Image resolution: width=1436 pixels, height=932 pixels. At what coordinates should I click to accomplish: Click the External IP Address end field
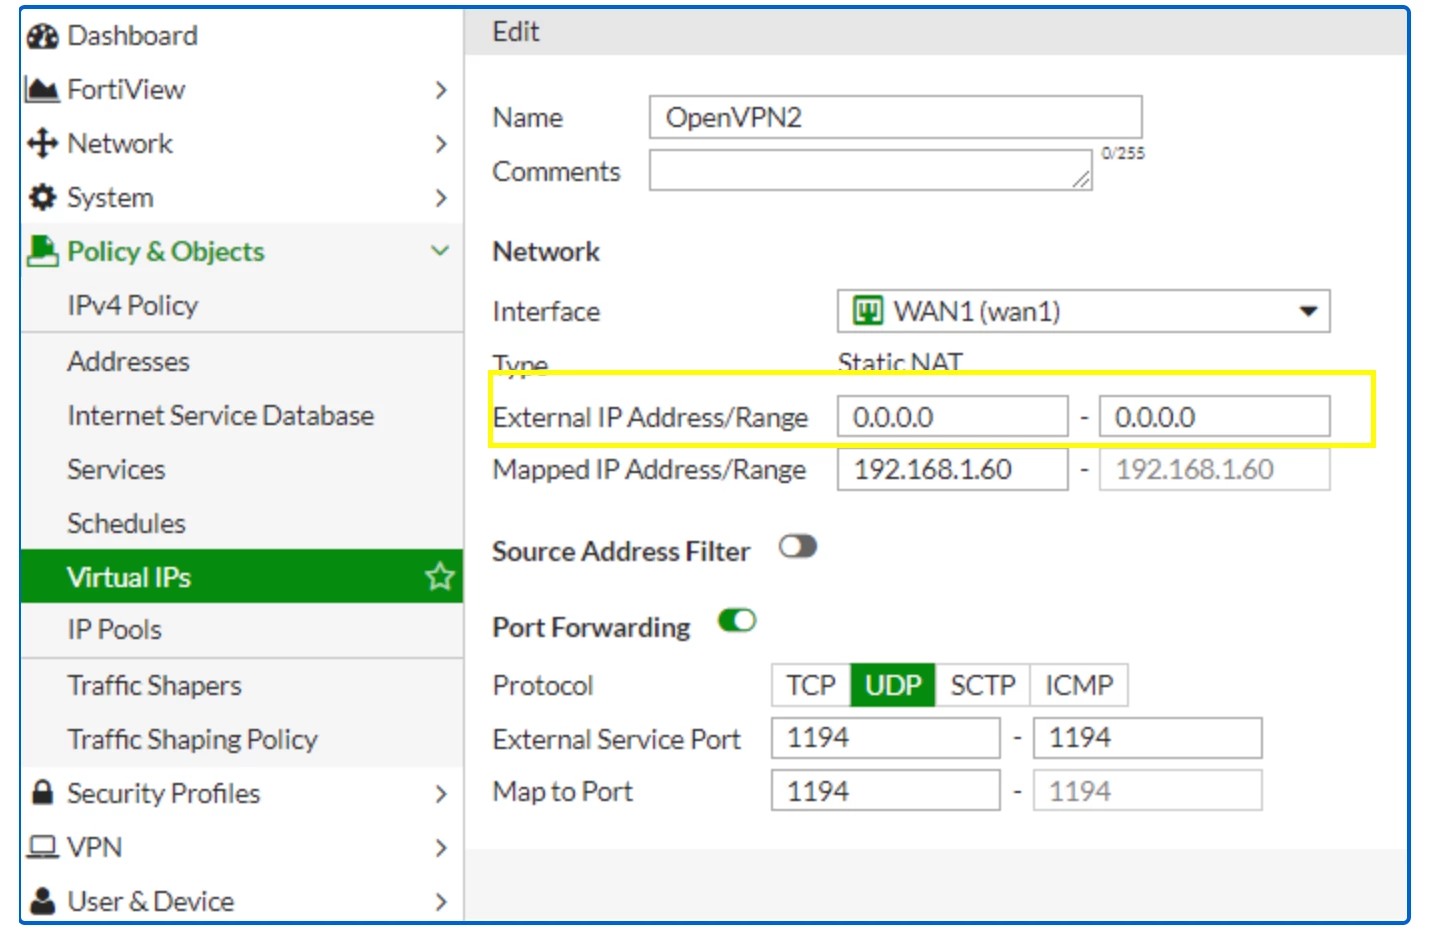(1214, 416)
